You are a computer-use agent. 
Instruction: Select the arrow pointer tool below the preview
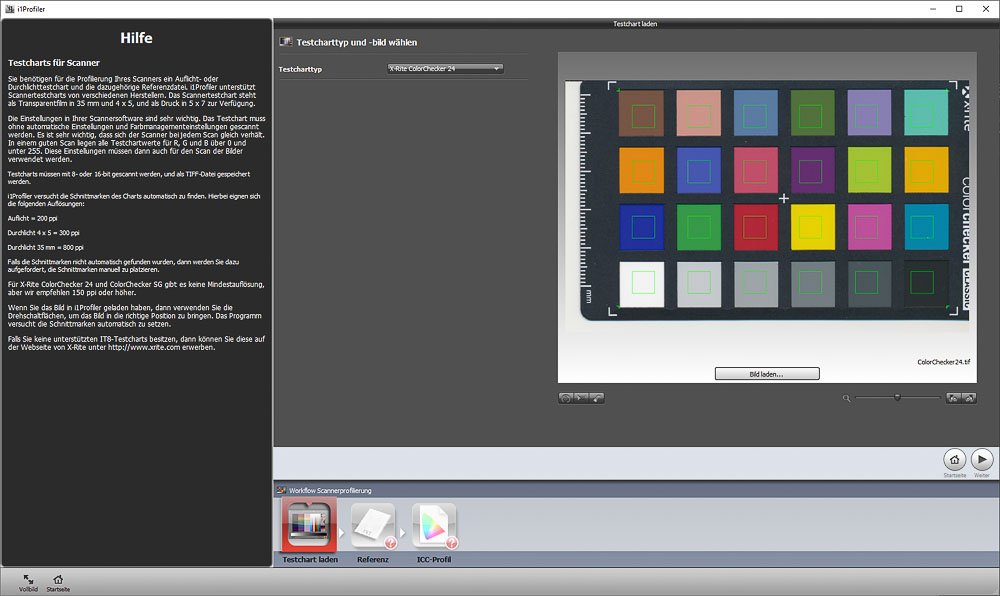pos(581,398)
